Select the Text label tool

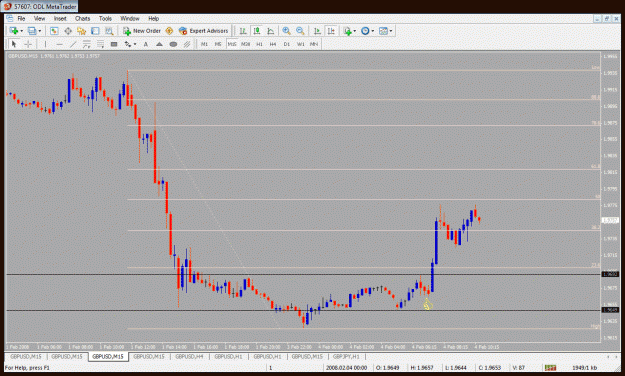(x=145, y=44)
